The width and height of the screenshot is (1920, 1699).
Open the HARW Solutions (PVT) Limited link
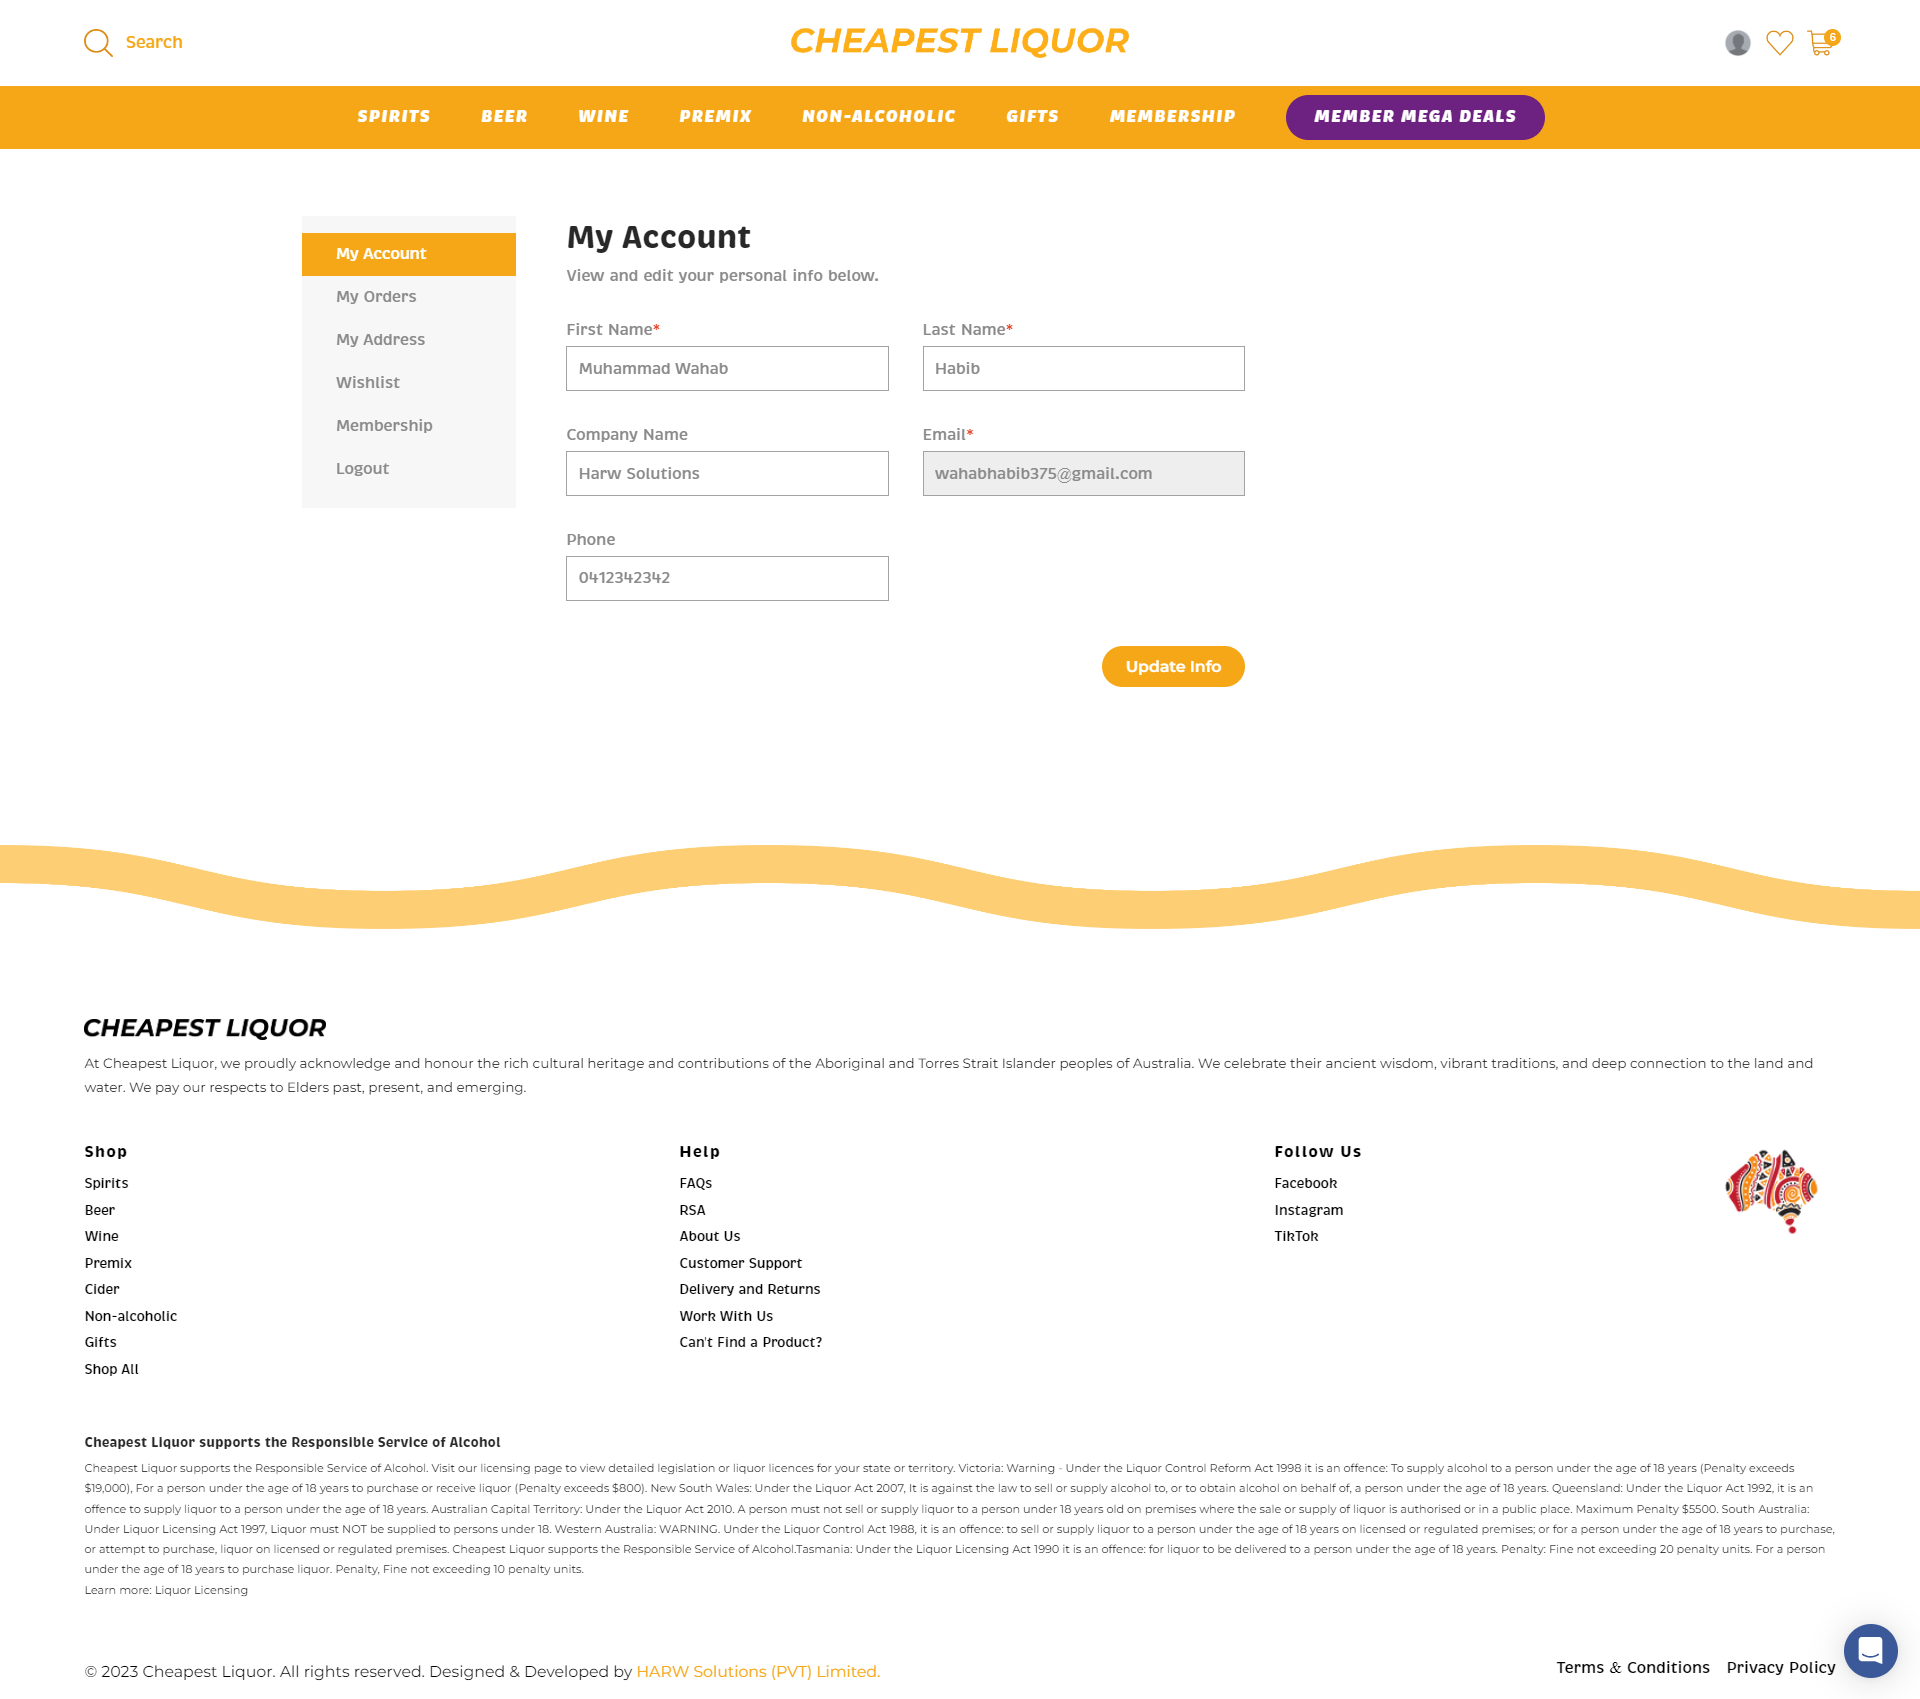[758, 1671]
